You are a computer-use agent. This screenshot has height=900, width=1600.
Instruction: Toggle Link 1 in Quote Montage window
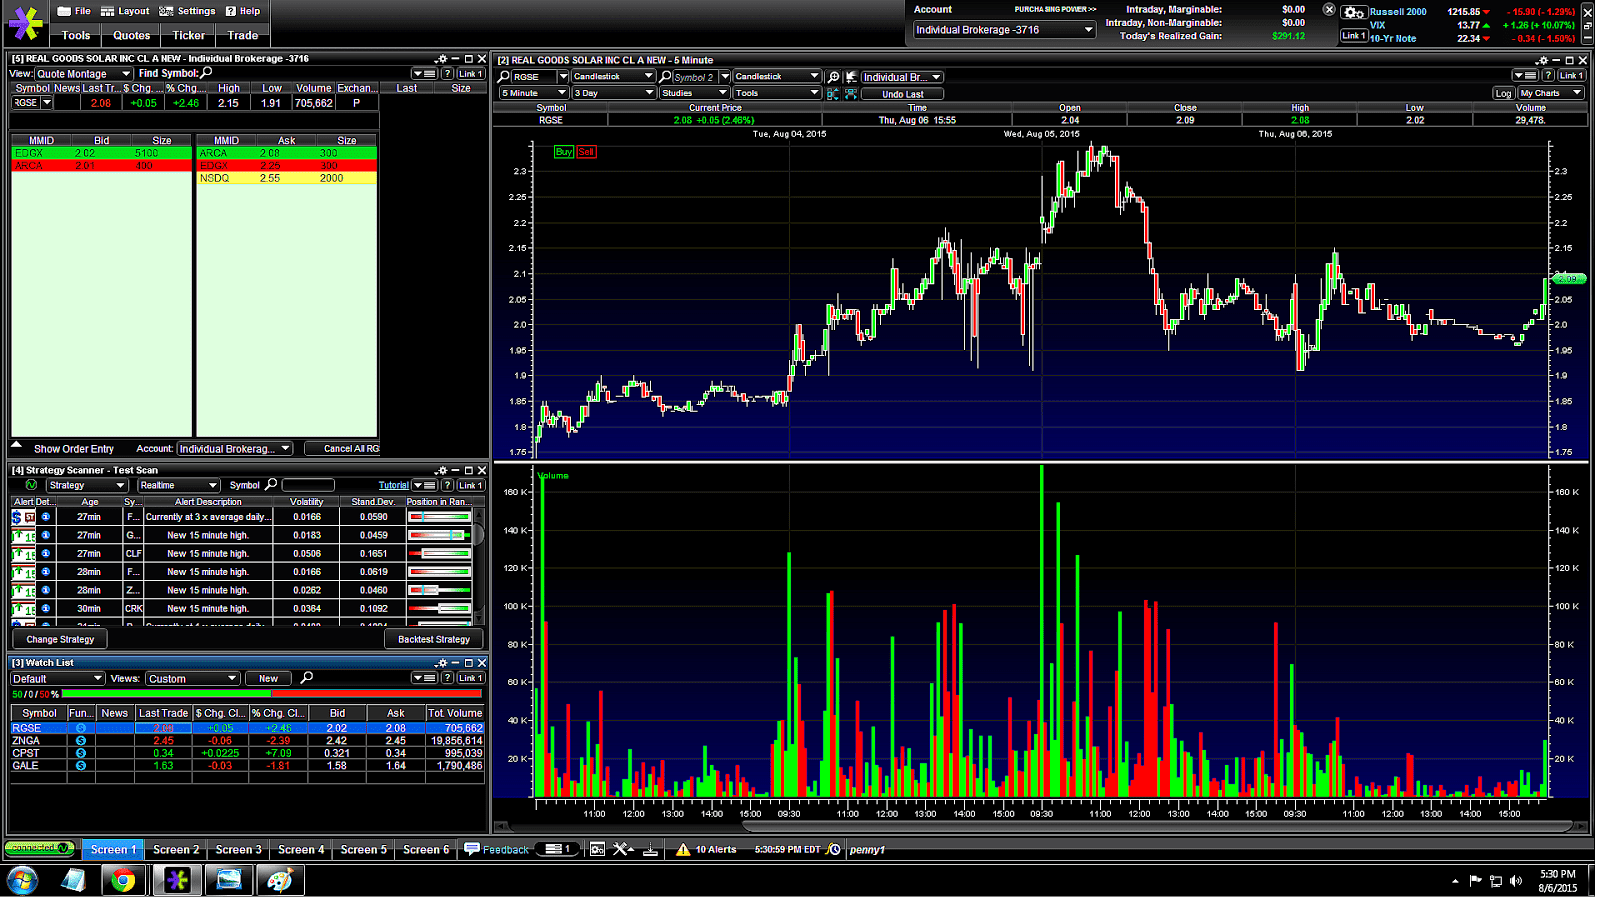[x=471, y=74]
